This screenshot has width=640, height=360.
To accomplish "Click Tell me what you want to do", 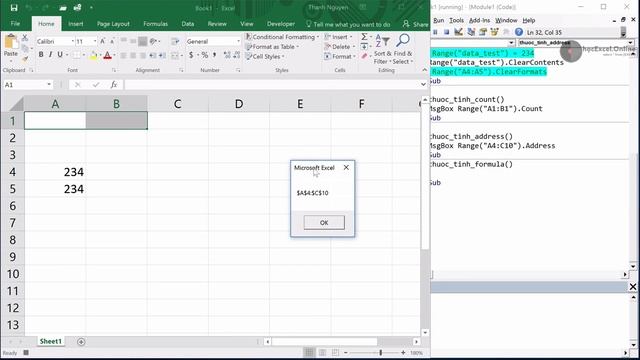I will 348,24.
